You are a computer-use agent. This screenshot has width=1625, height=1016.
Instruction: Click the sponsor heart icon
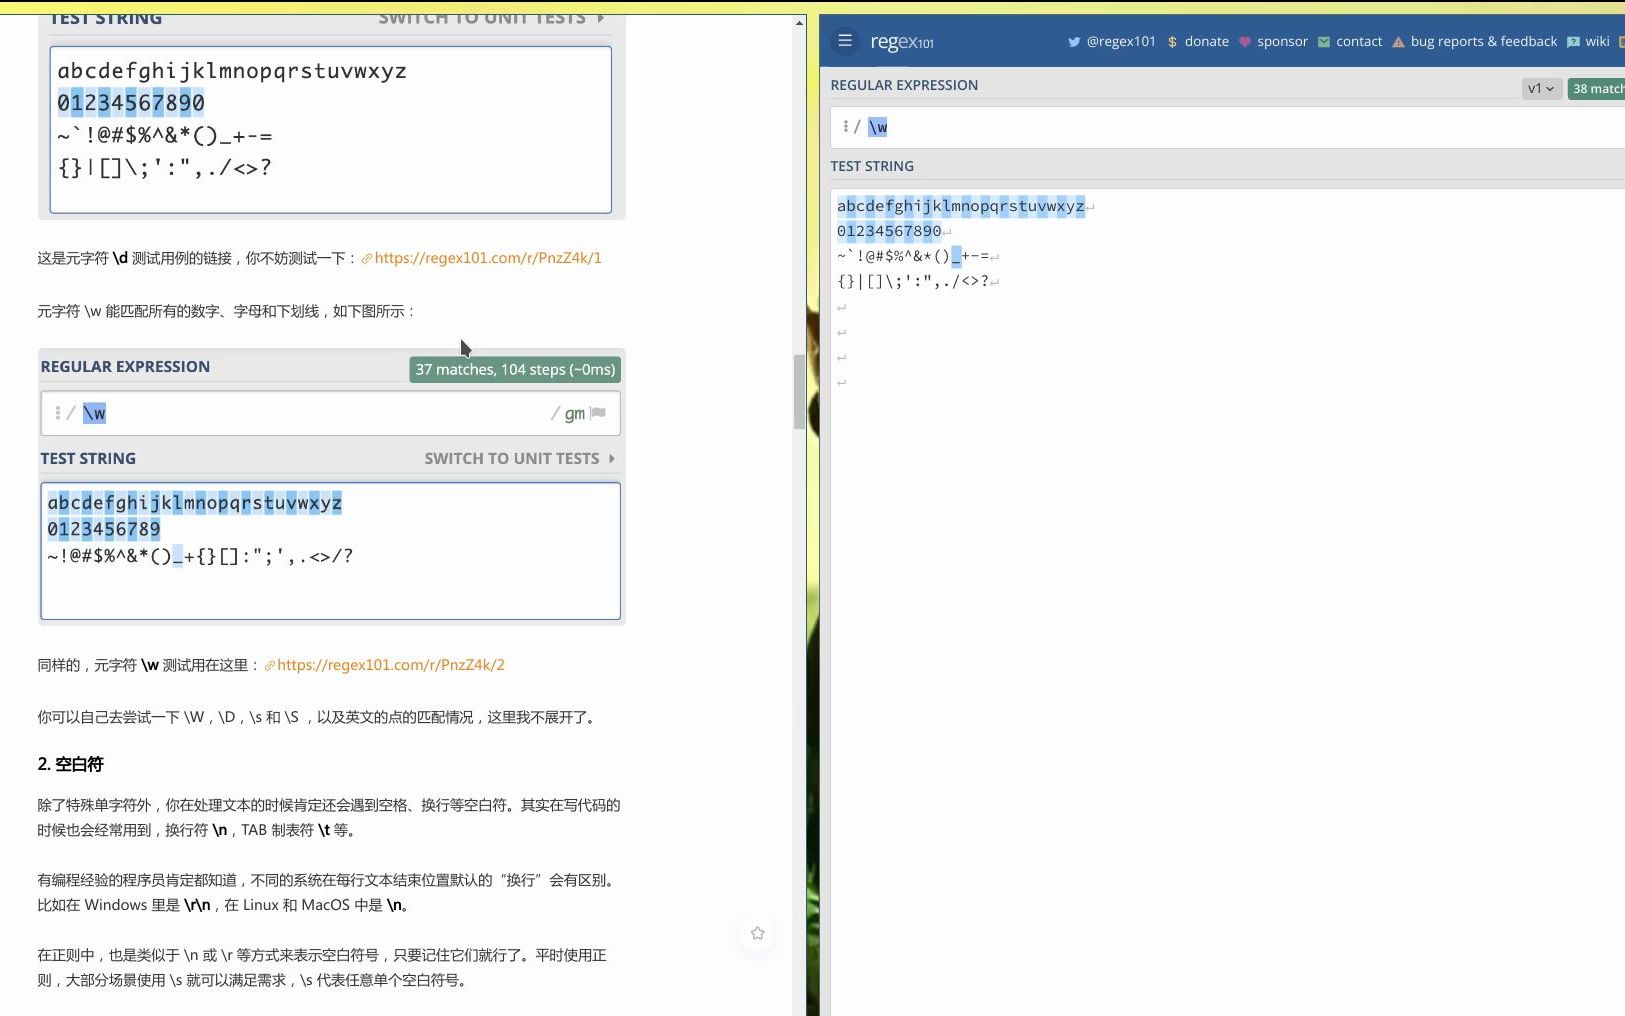pos(1245,42)
